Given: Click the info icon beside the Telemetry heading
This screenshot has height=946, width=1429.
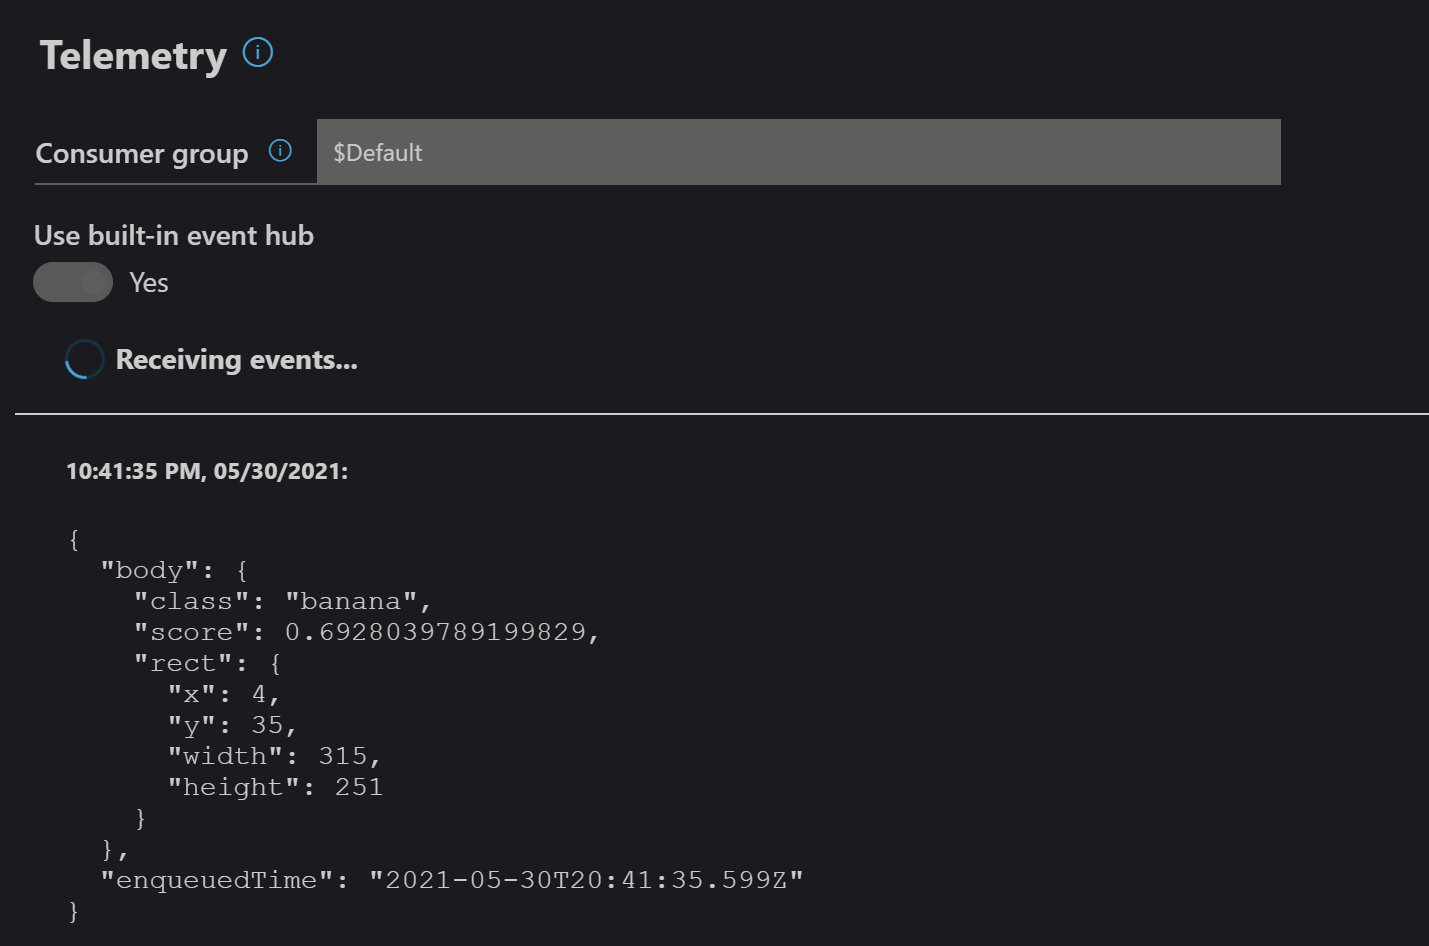Looking at the screenshot, I should coord(258,52).
